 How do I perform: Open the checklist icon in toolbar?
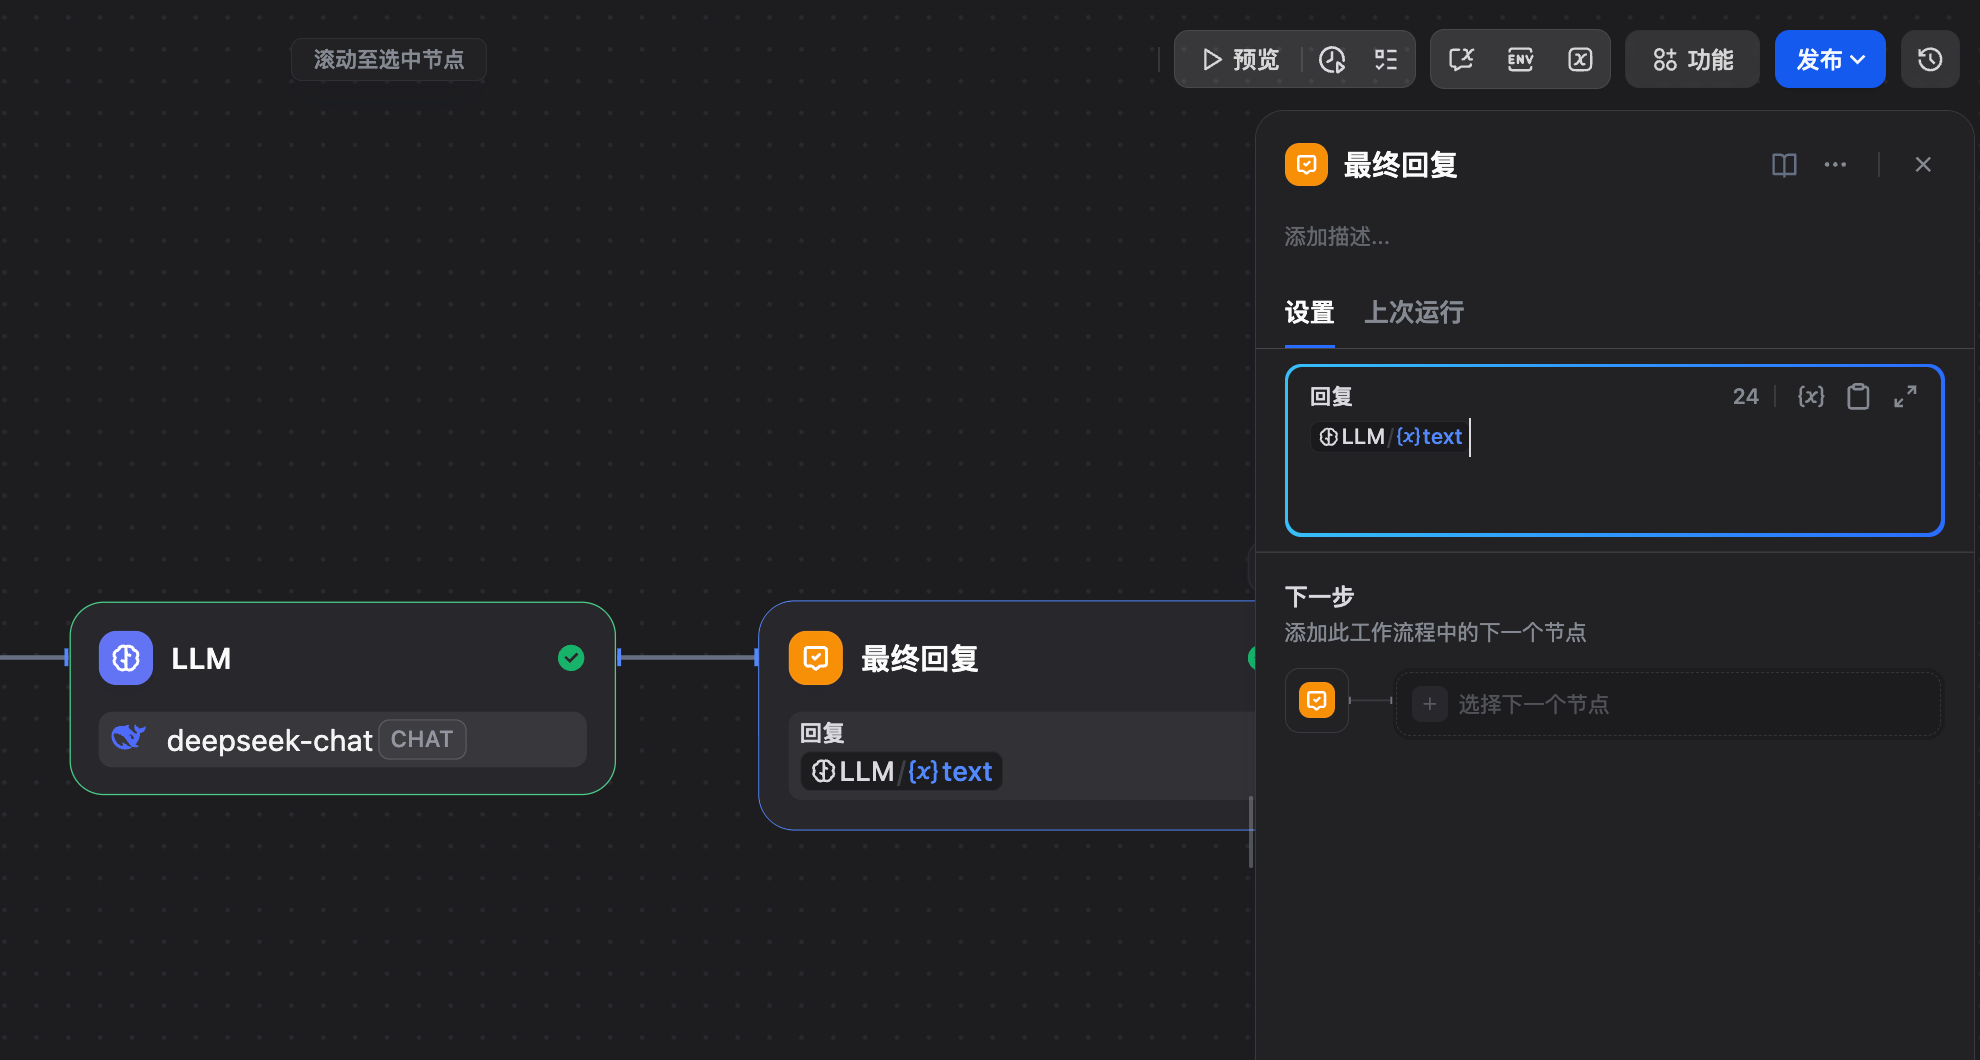(x=1386, y=60)
